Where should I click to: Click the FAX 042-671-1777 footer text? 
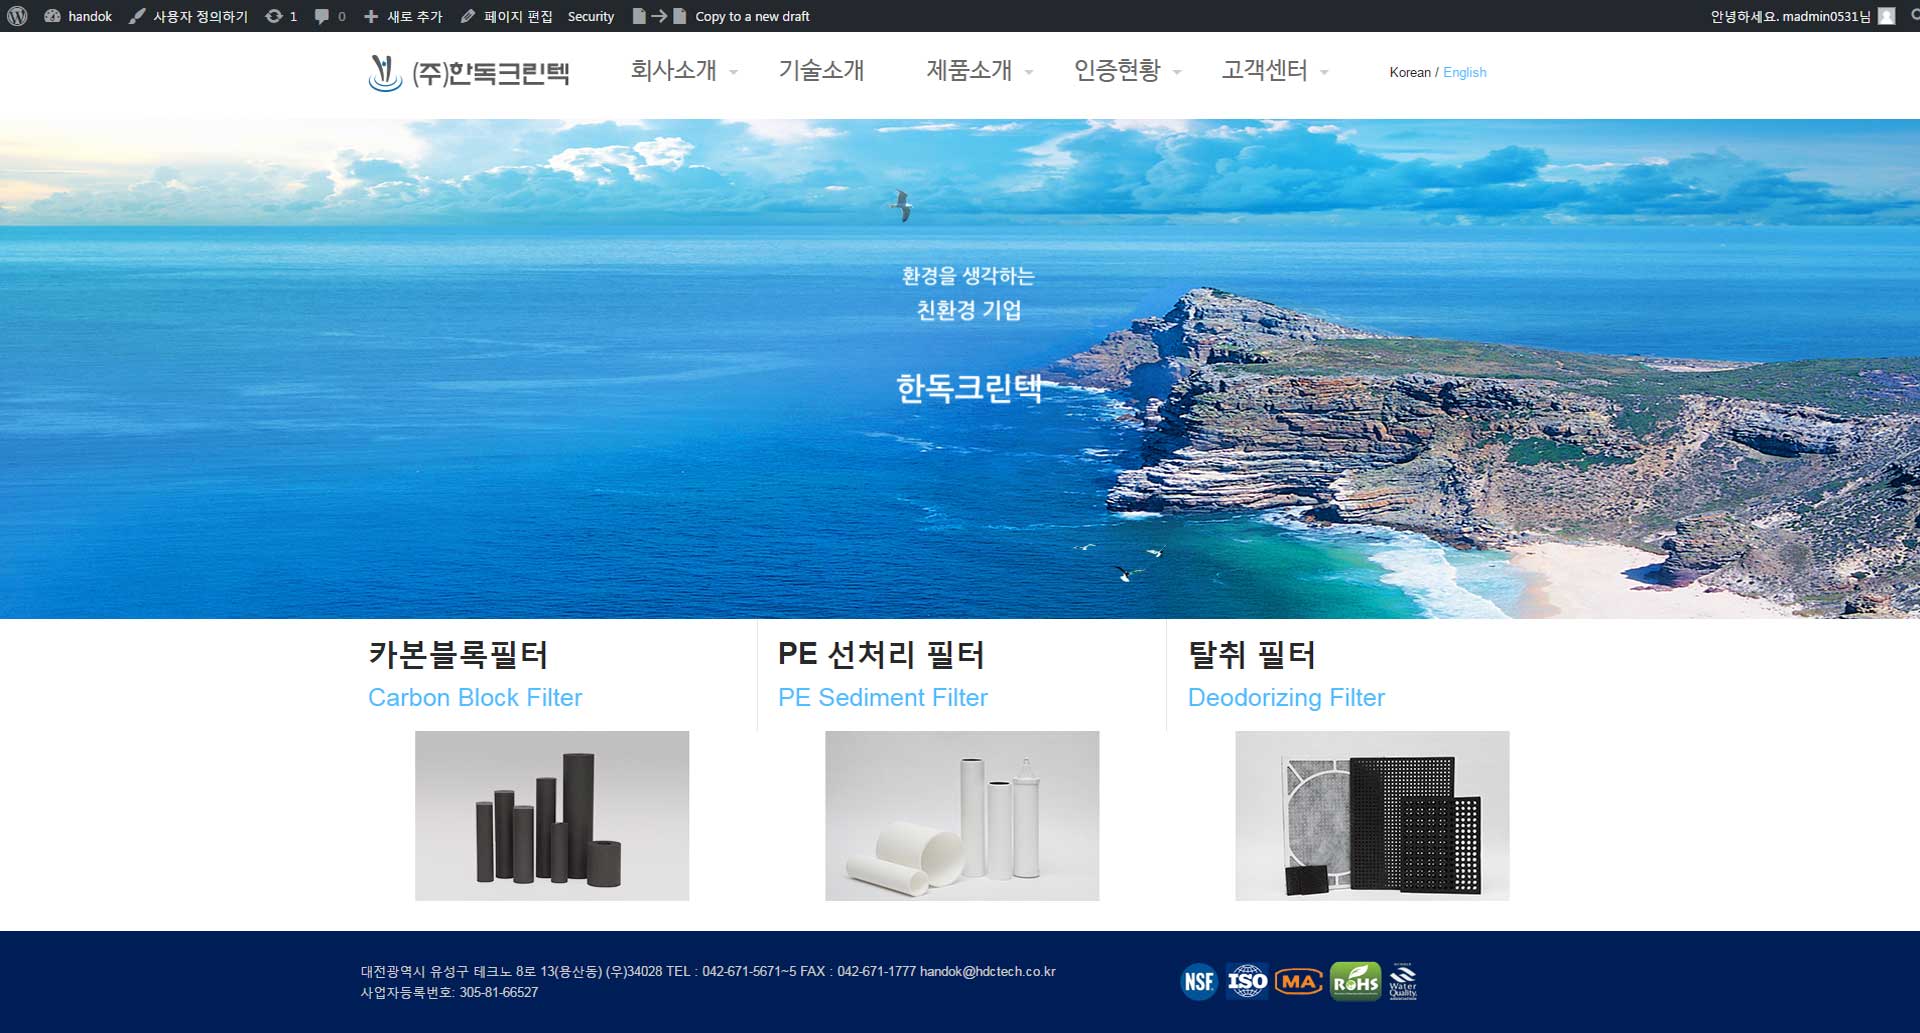(x=858, y=971)
